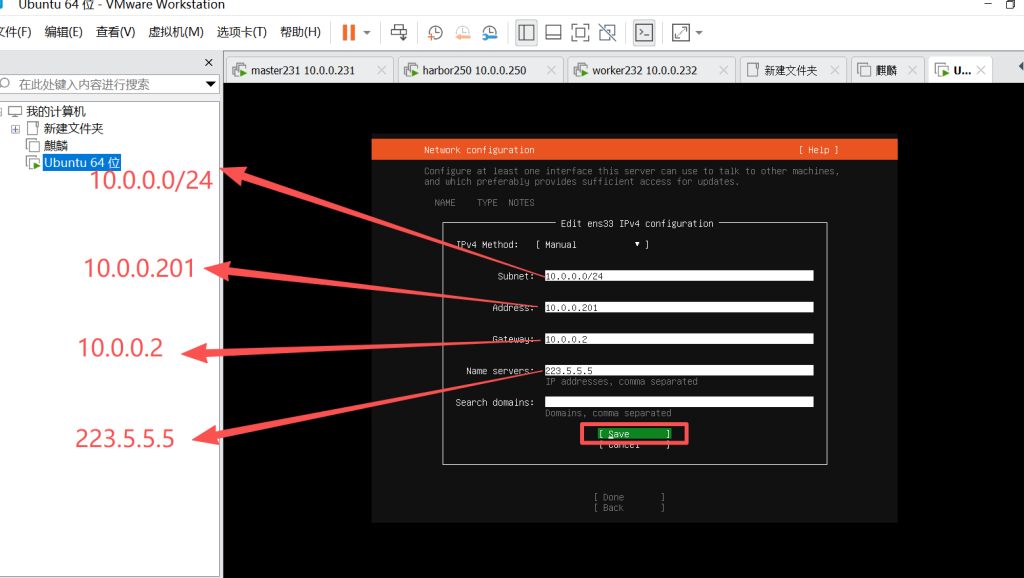Open the power options dropdown arrow

pyautogui.click(x=367, y=32)
